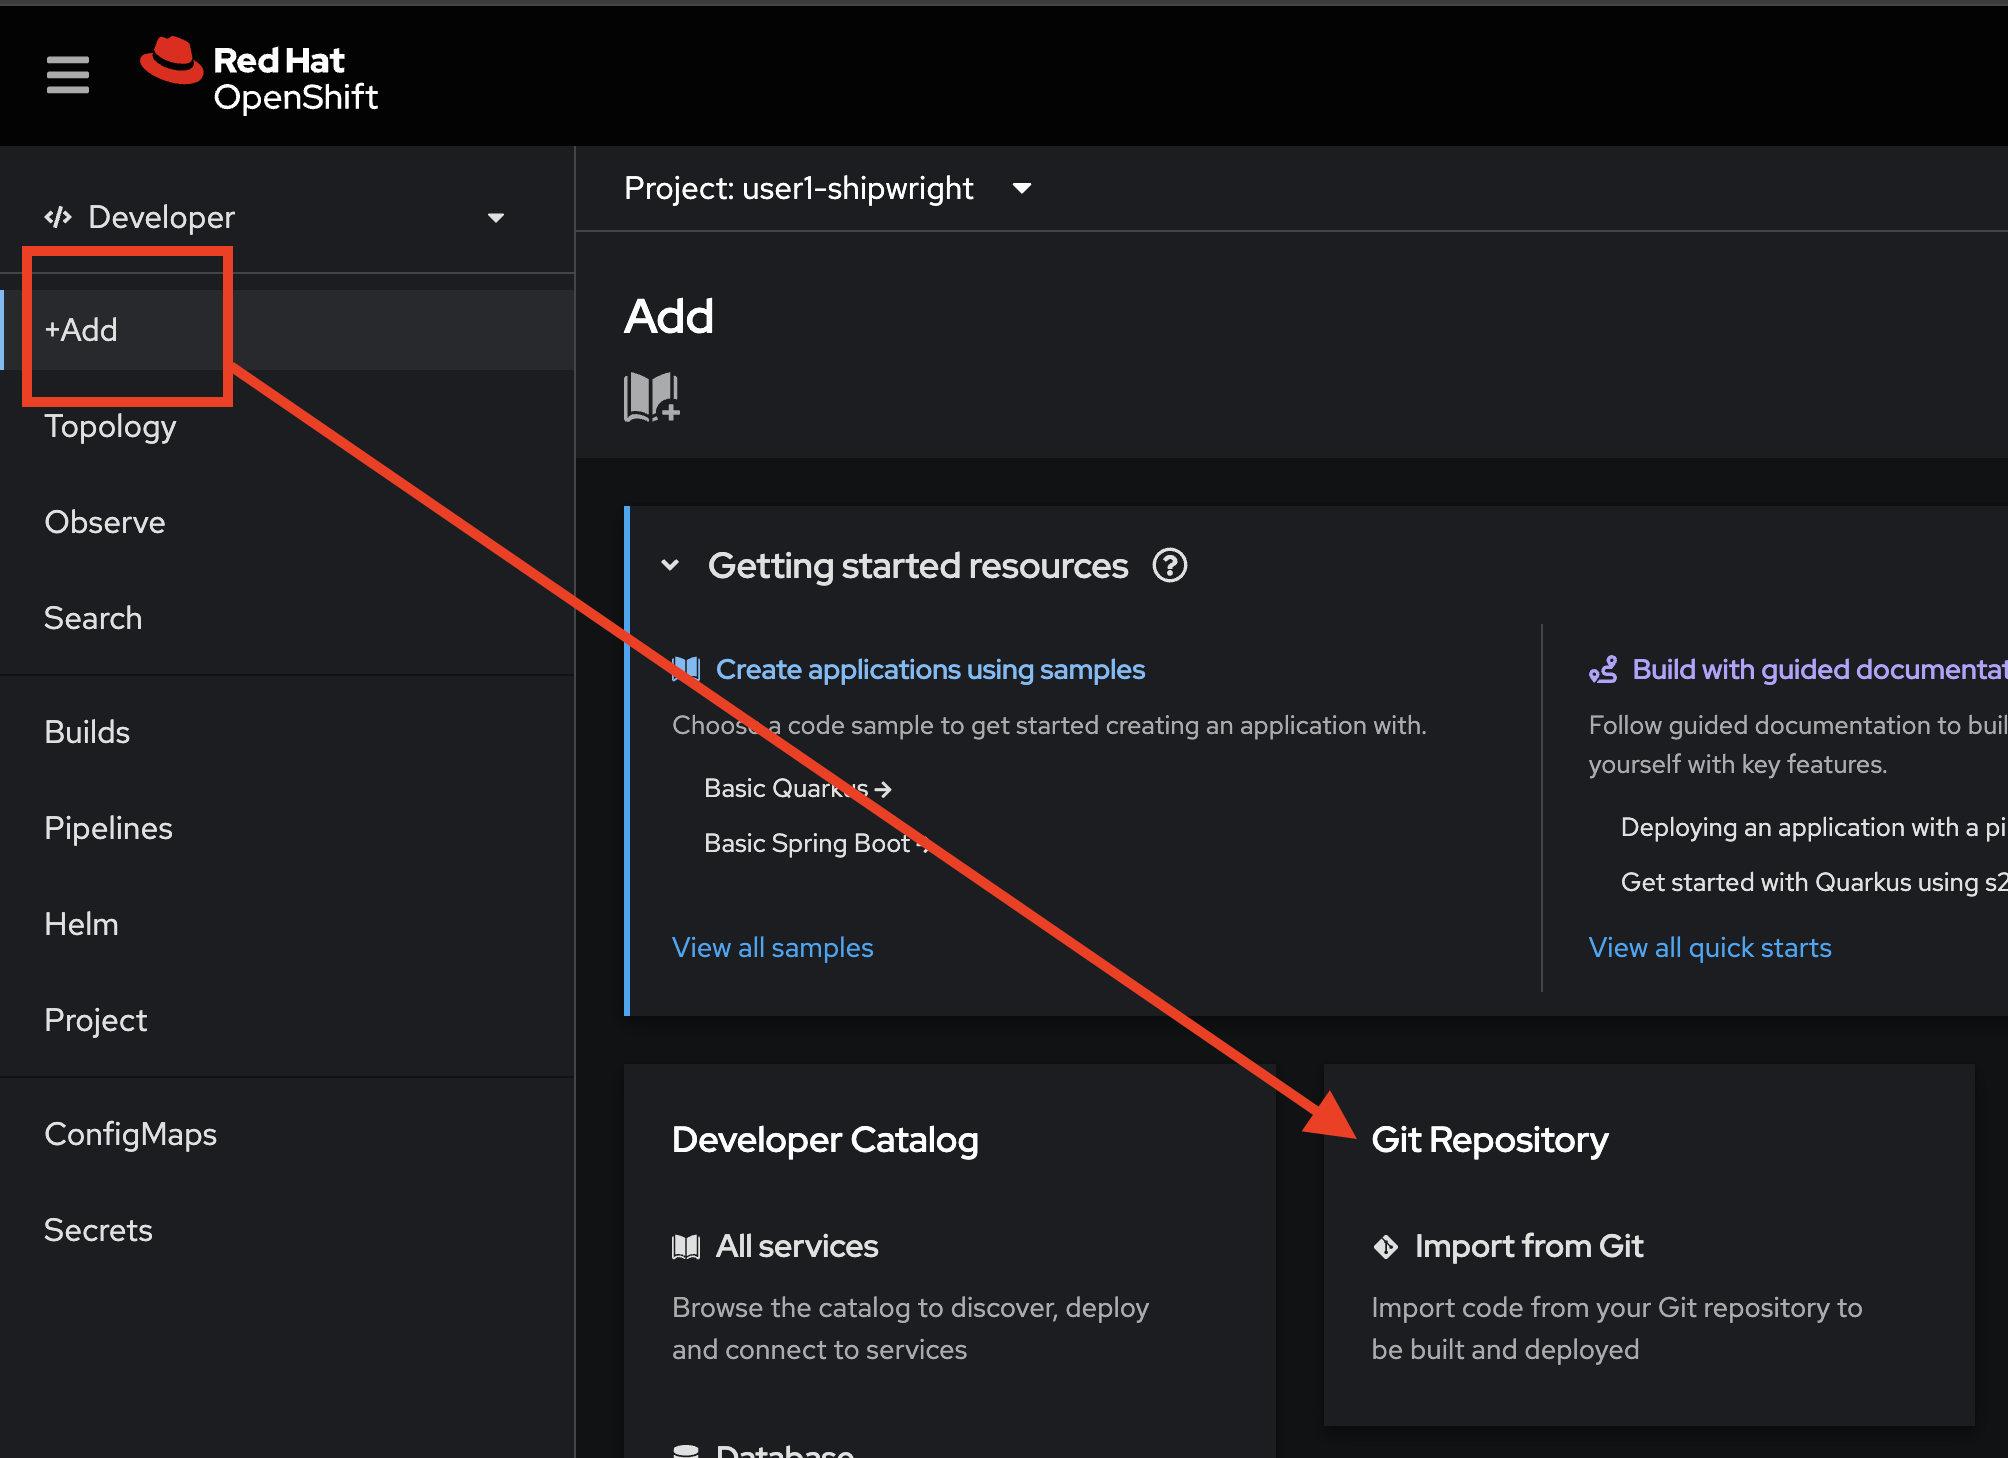This screenshot has height=1458, width=2008.
Task: Open the Basic Quarkus sample
Action: point(797,788)
